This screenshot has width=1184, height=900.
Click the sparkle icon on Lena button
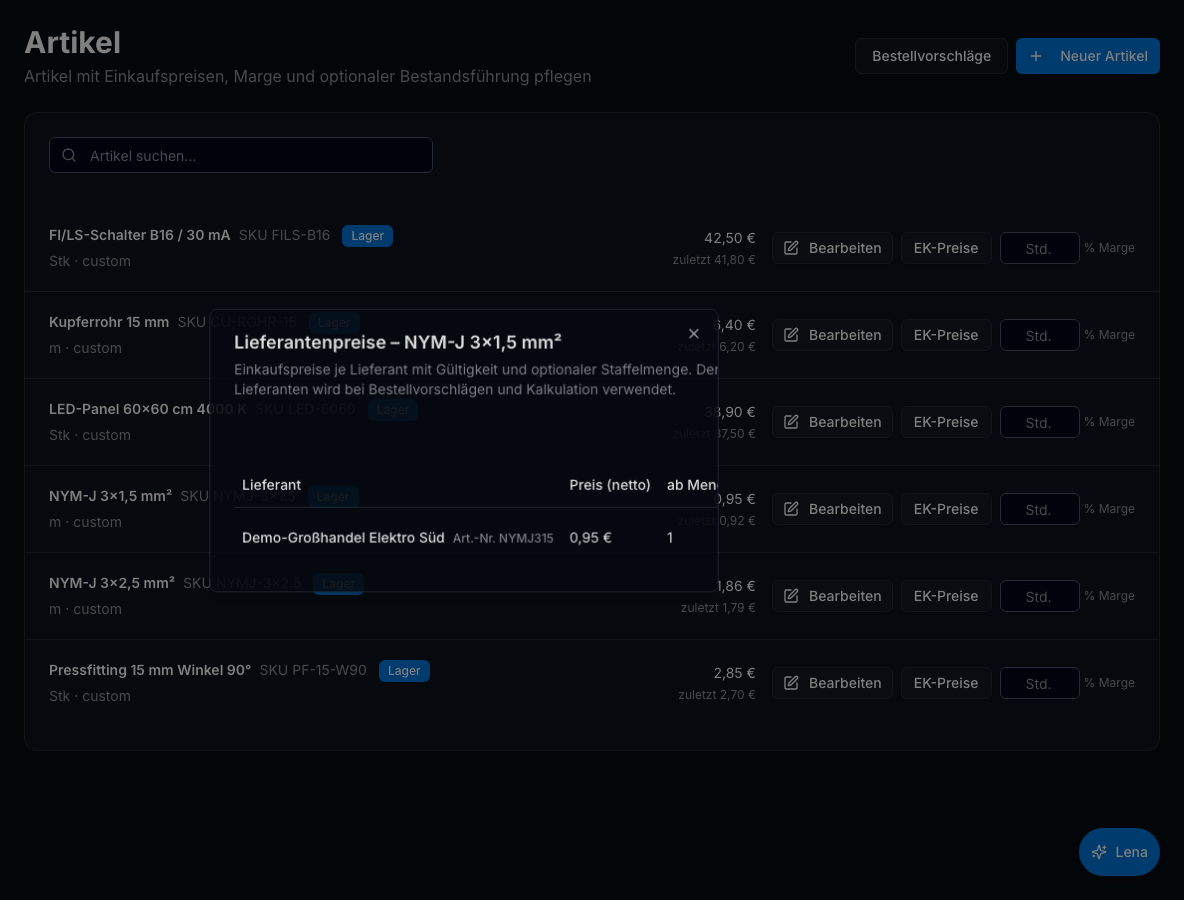coord(1099,852)
